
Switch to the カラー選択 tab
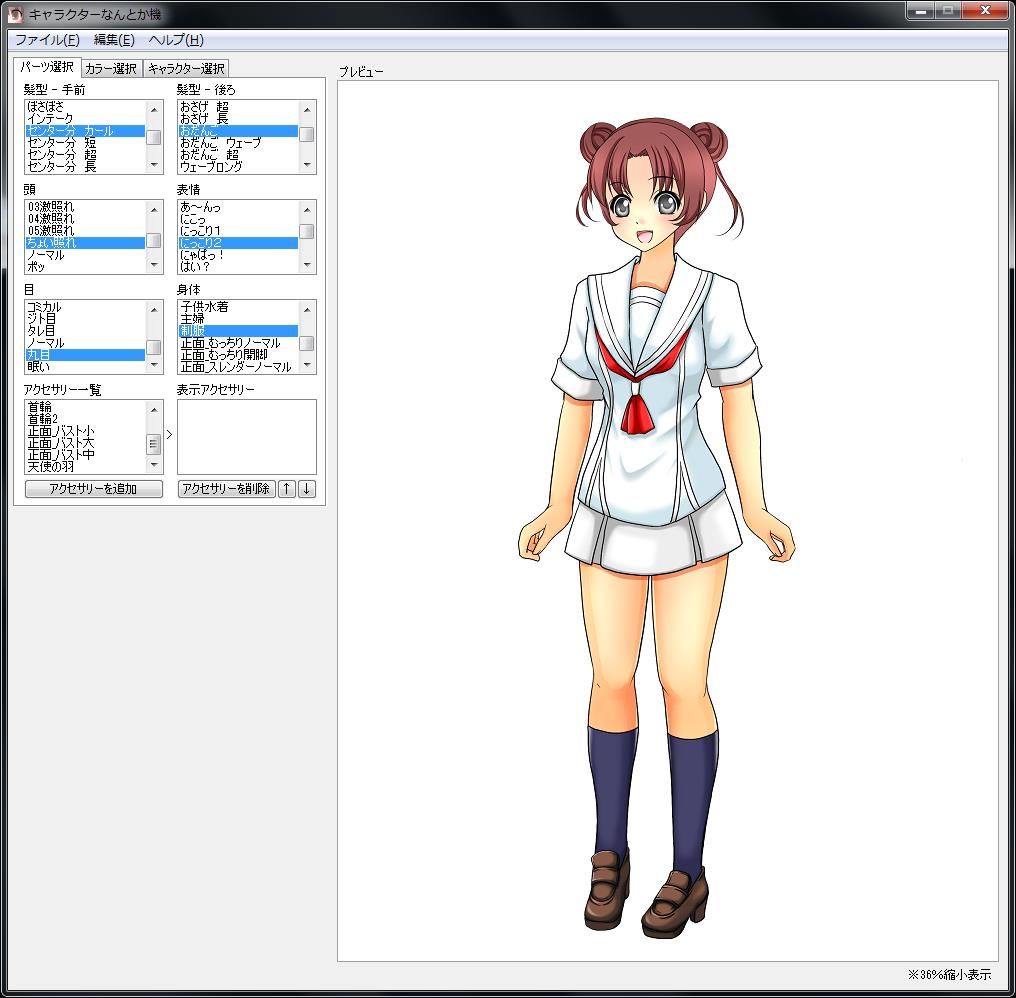[x=111, y=69]
